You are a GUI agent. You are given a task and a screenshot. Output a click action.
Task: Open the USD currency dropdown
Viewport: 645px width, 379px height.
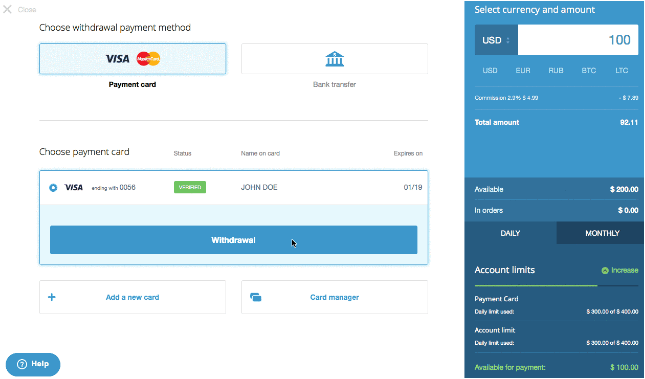pyautogui.click(x=496, y=40)
